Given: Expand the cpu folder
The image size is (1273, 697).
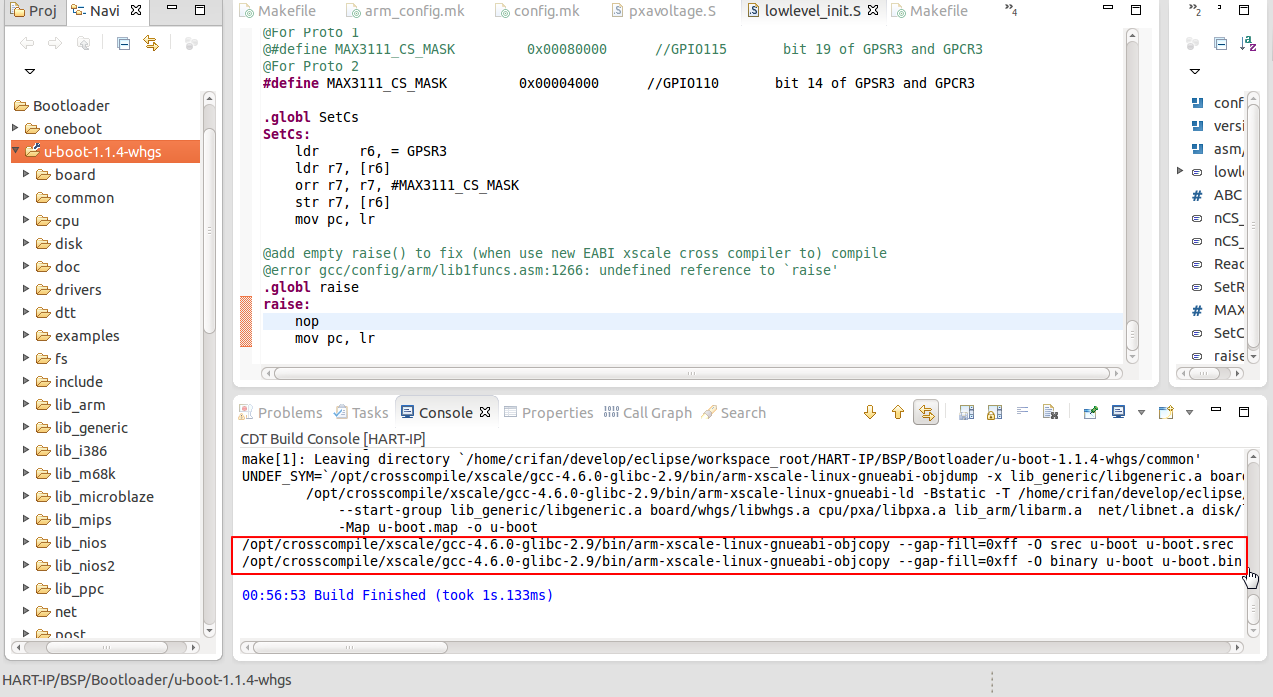Looking at the screenshot, I should 26,220.
